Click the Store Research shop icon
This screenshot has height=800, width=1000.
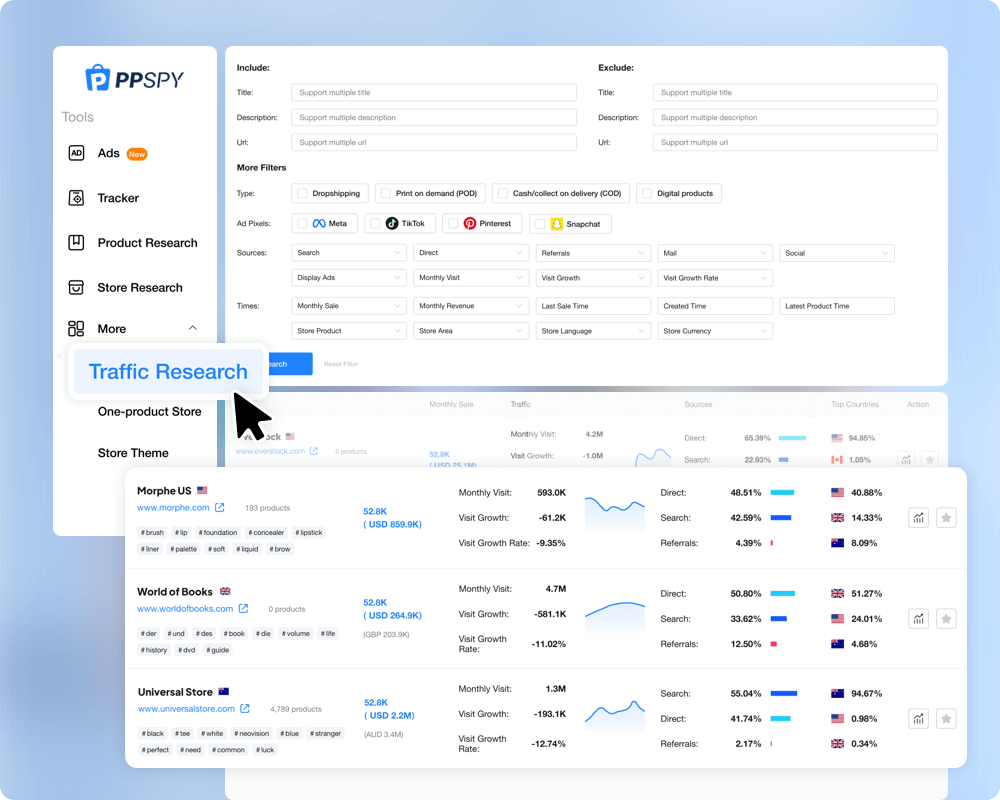pos(77,287)
